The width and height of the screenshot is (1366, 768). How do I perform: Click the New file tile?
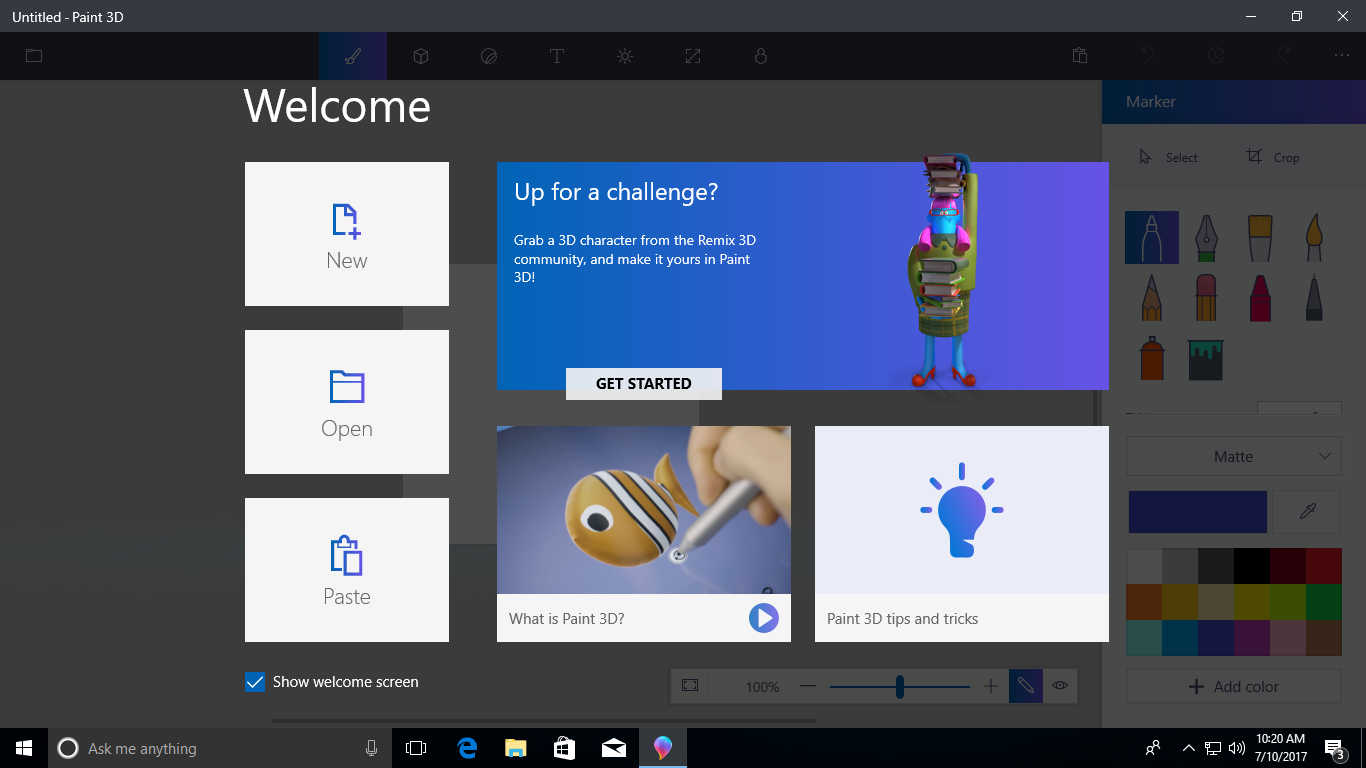point(347,234)
